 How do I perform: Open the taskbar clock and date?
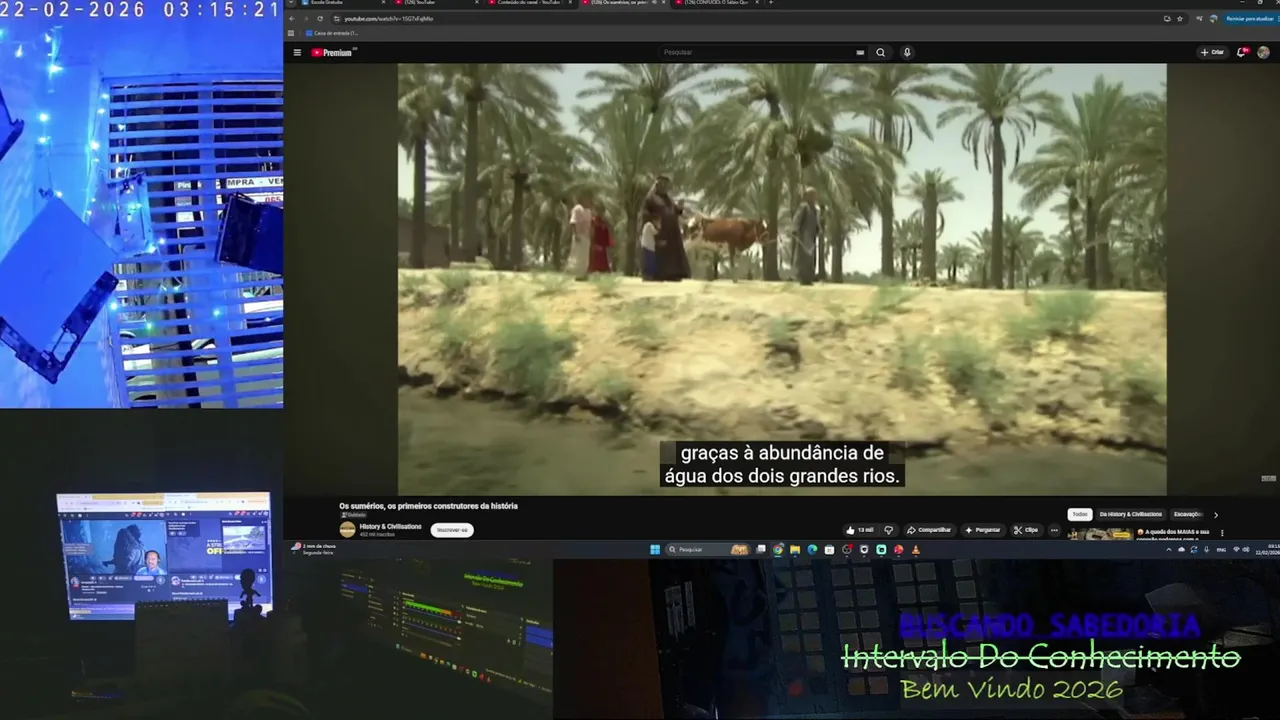click(1267, 549)
